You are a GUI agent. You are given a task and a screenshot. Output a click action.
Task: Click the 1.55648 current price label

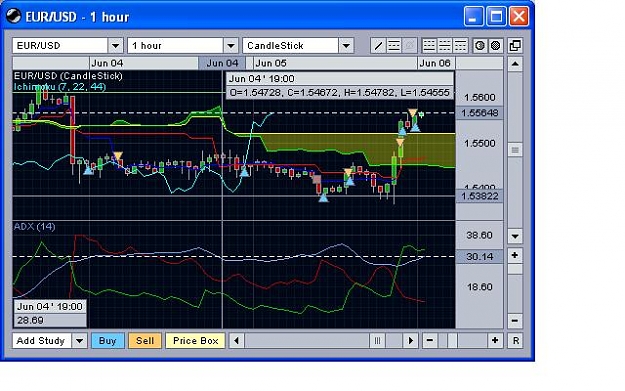(x=480, y=113)
